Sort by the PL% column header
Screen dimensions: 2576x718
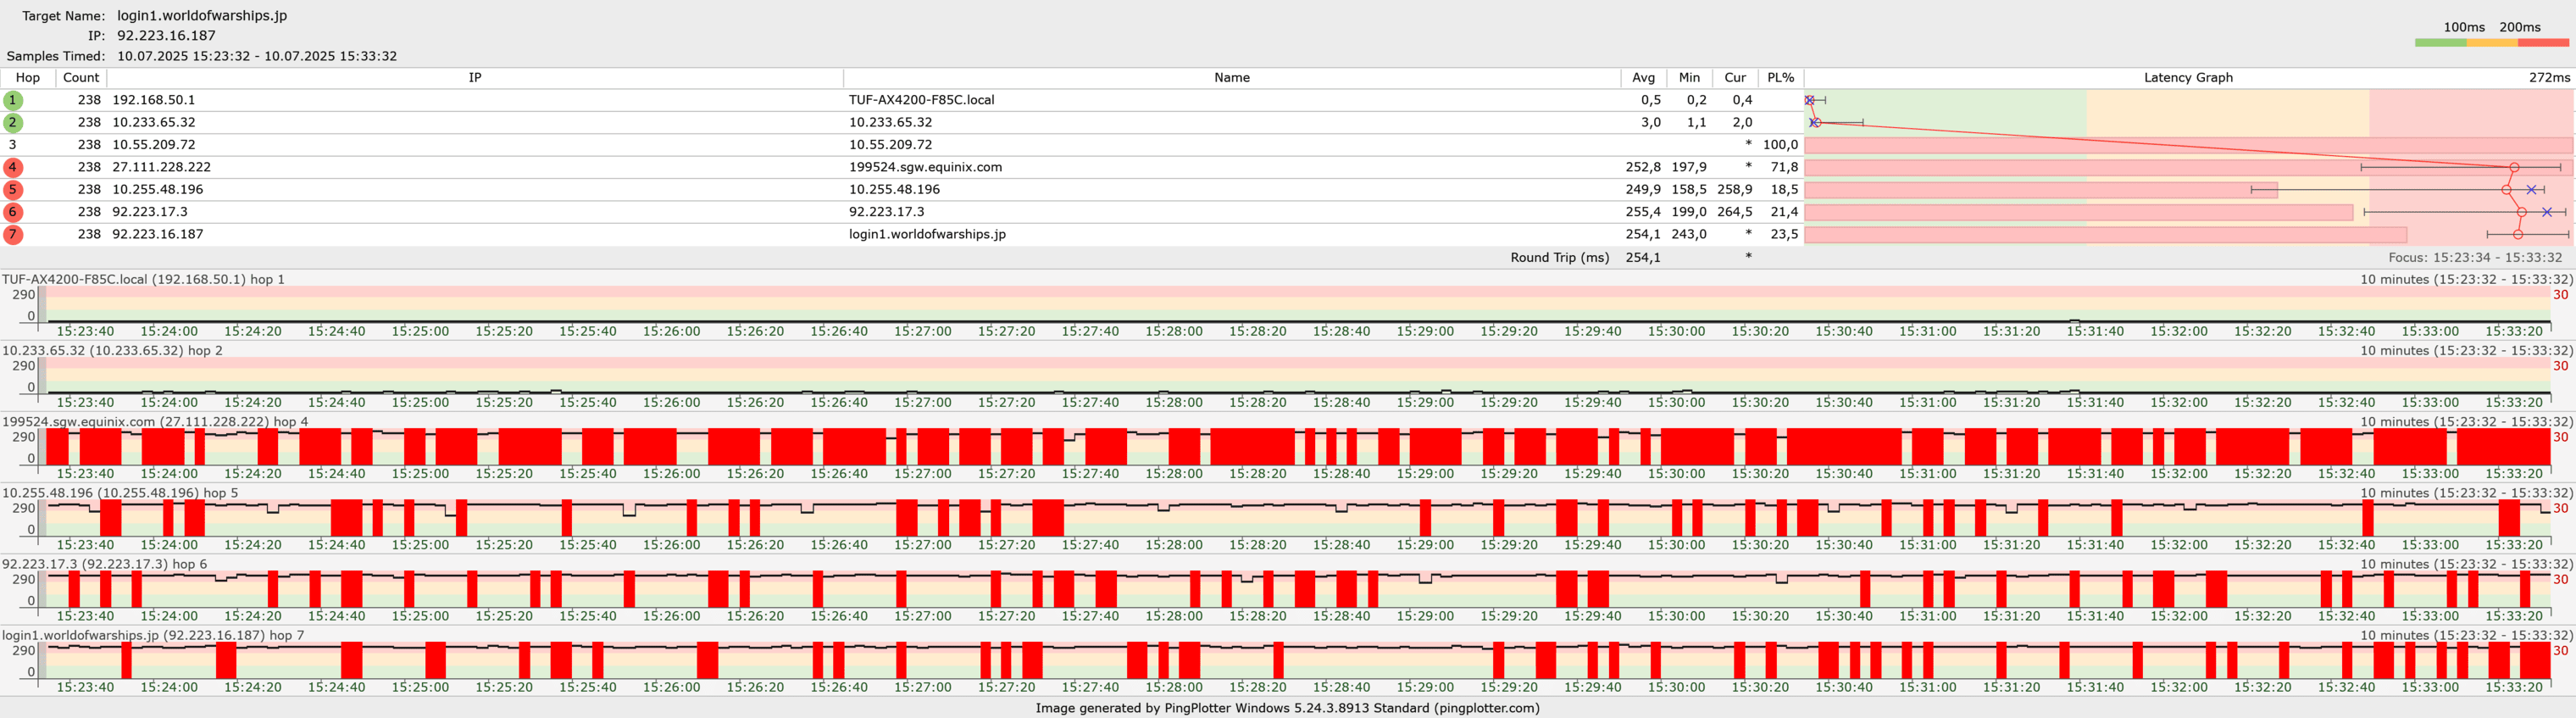(1780, 78)
